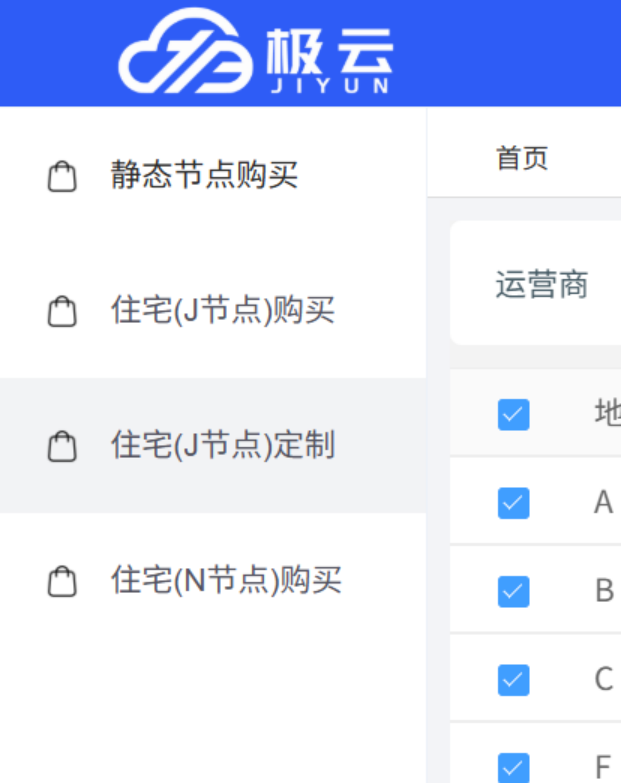Image resolution: width=621 pixels, height=783 pixels.
Task: Click the bag icon beside 静态节点购买
Action: click(62, 178)
